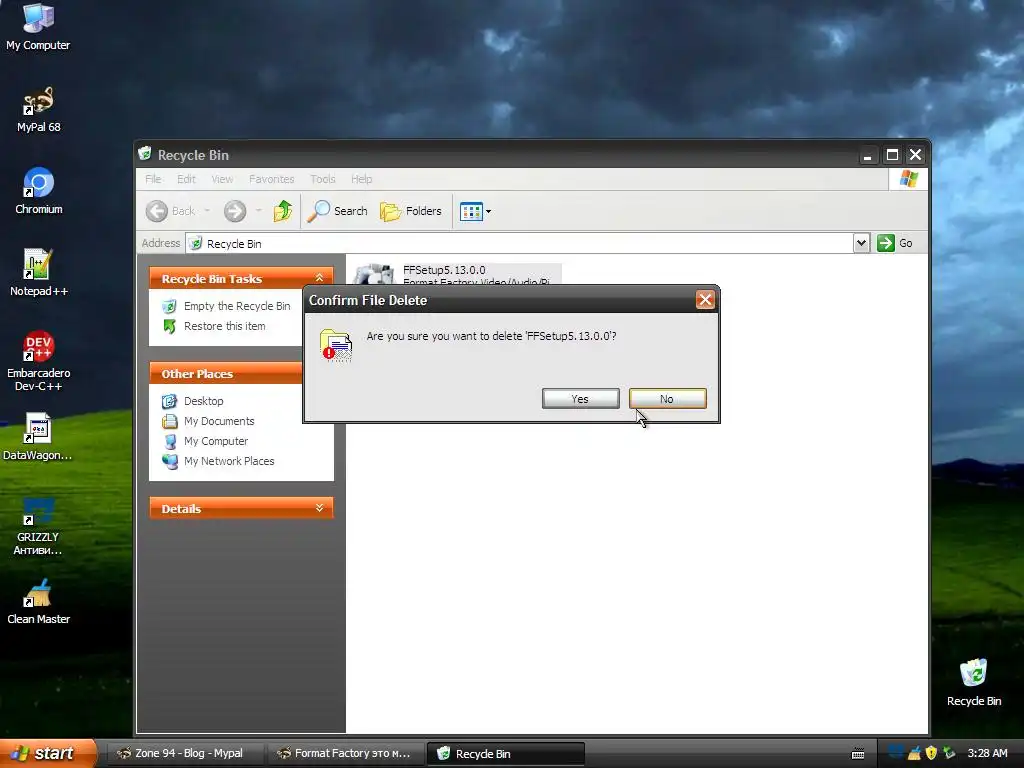Open the Search toolbar button
Image resolution: width=1024 pixels, height=768 pixels.
[x=337, y=211]
